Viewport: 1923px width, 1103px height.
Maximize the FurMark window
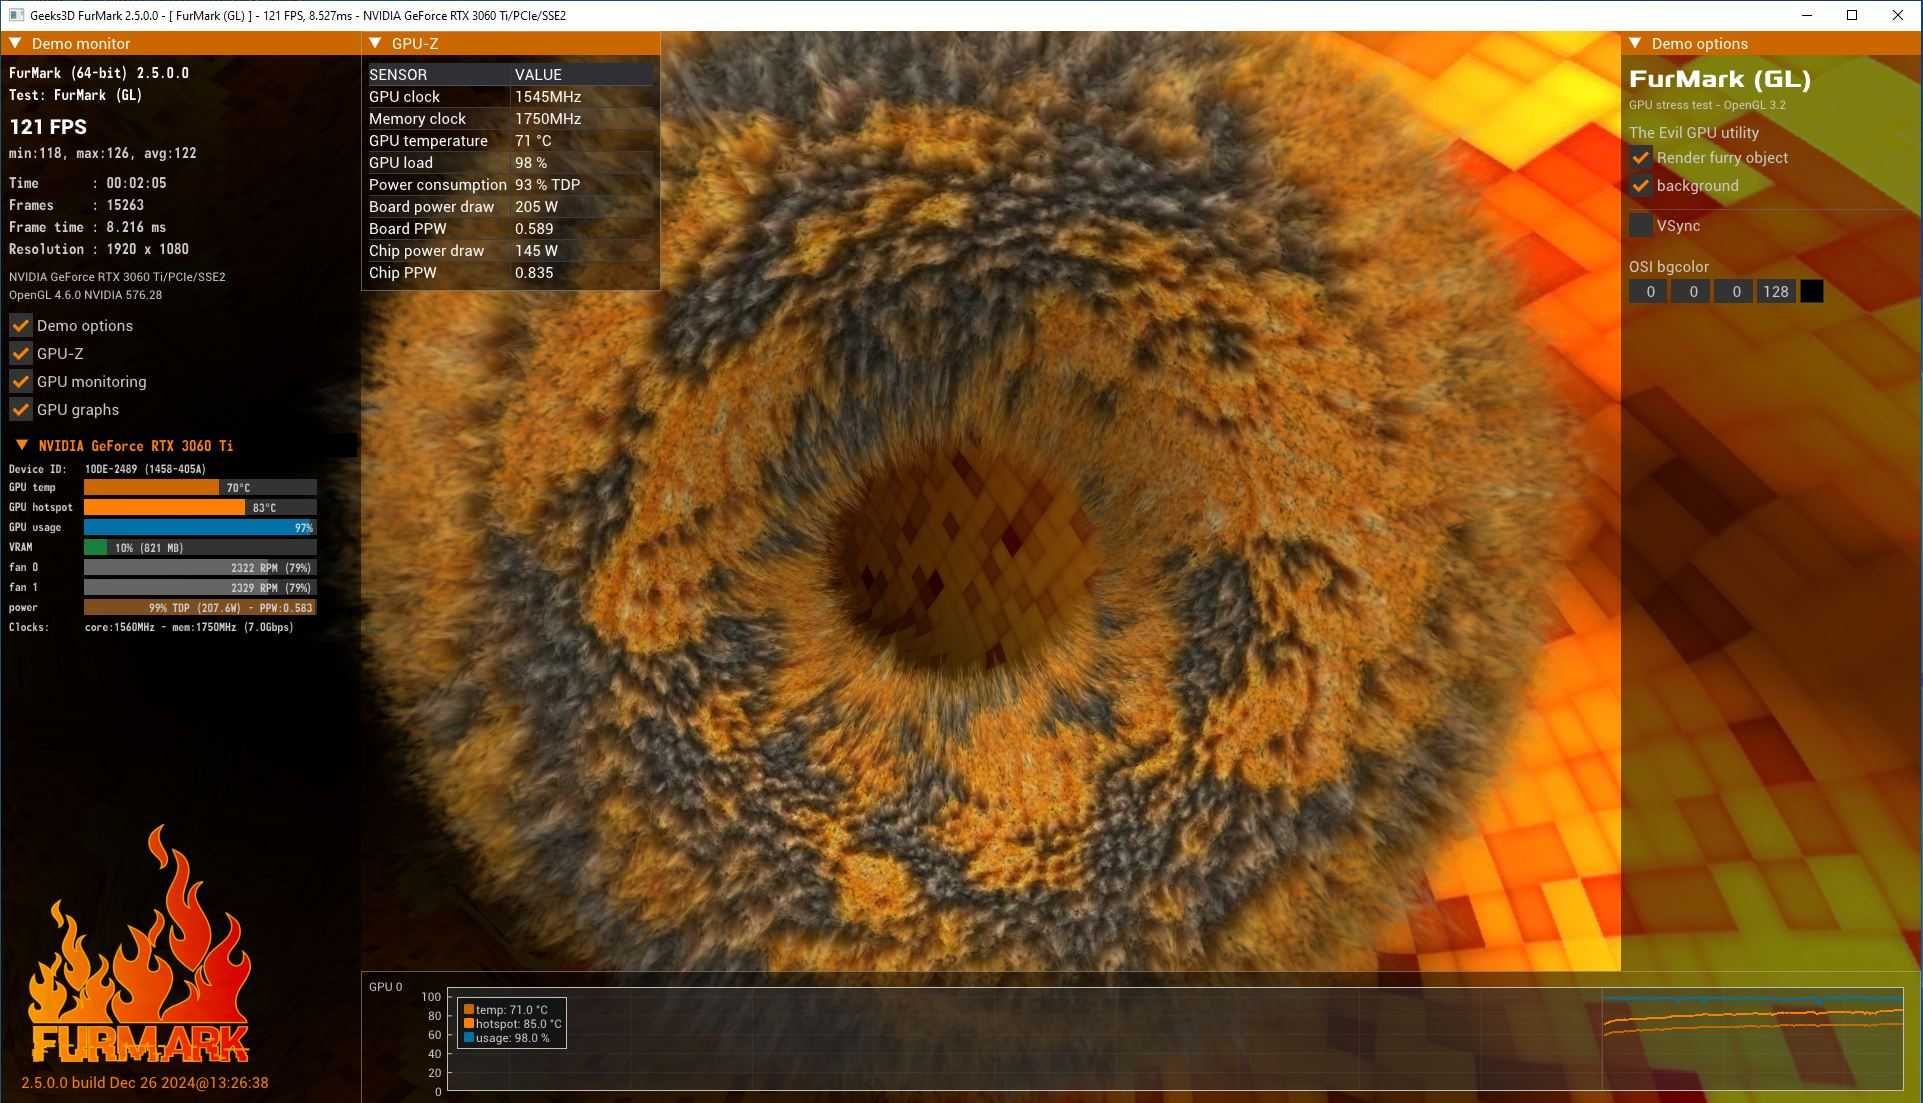click(x=1852, y=15)
